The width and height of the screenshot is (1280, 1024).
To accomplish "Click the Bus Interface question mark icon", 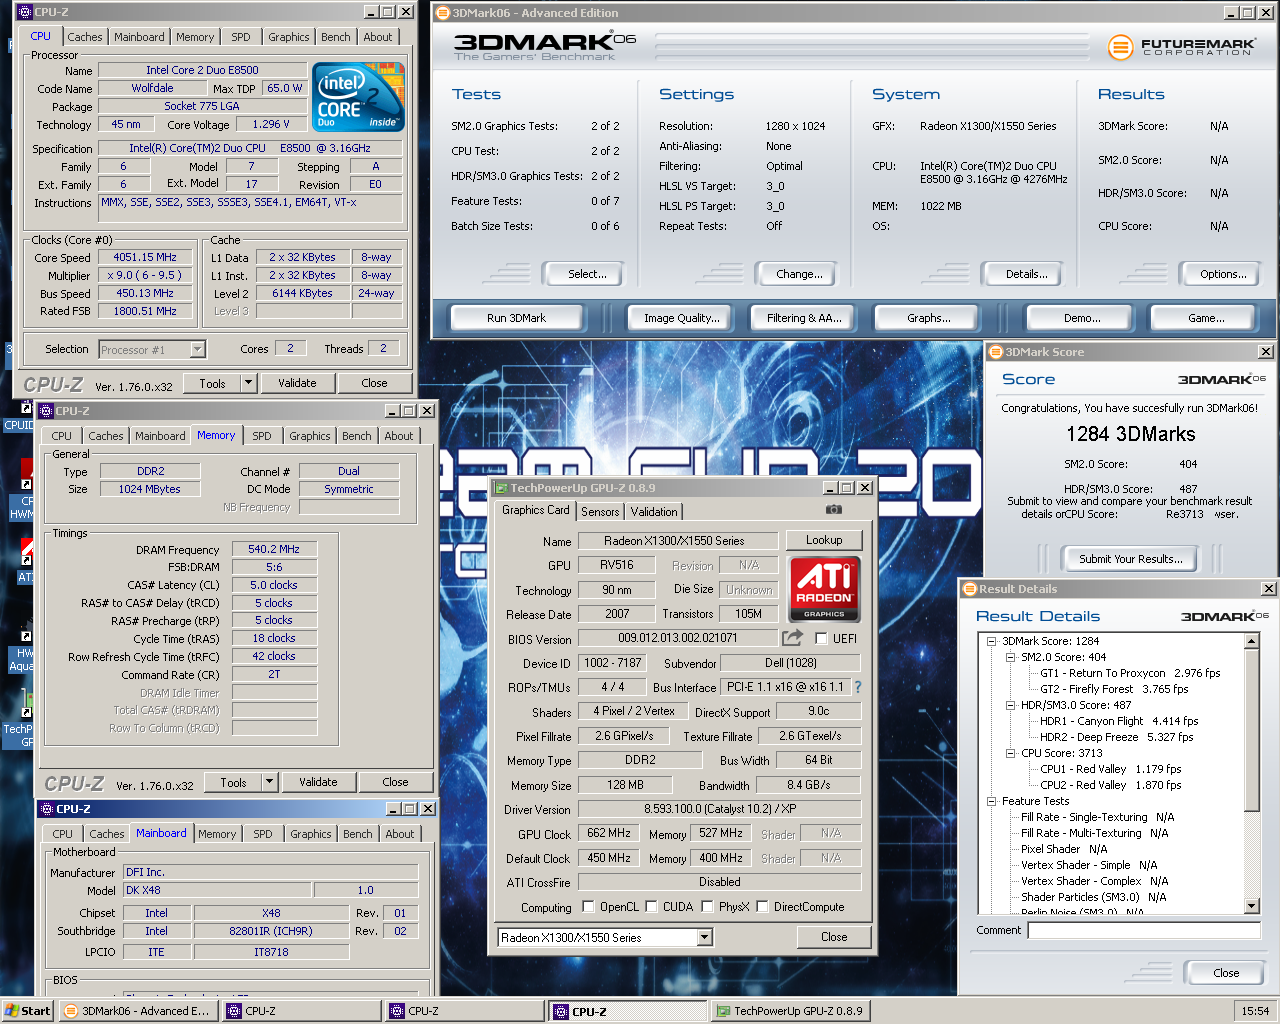I will tap(857, 687).
